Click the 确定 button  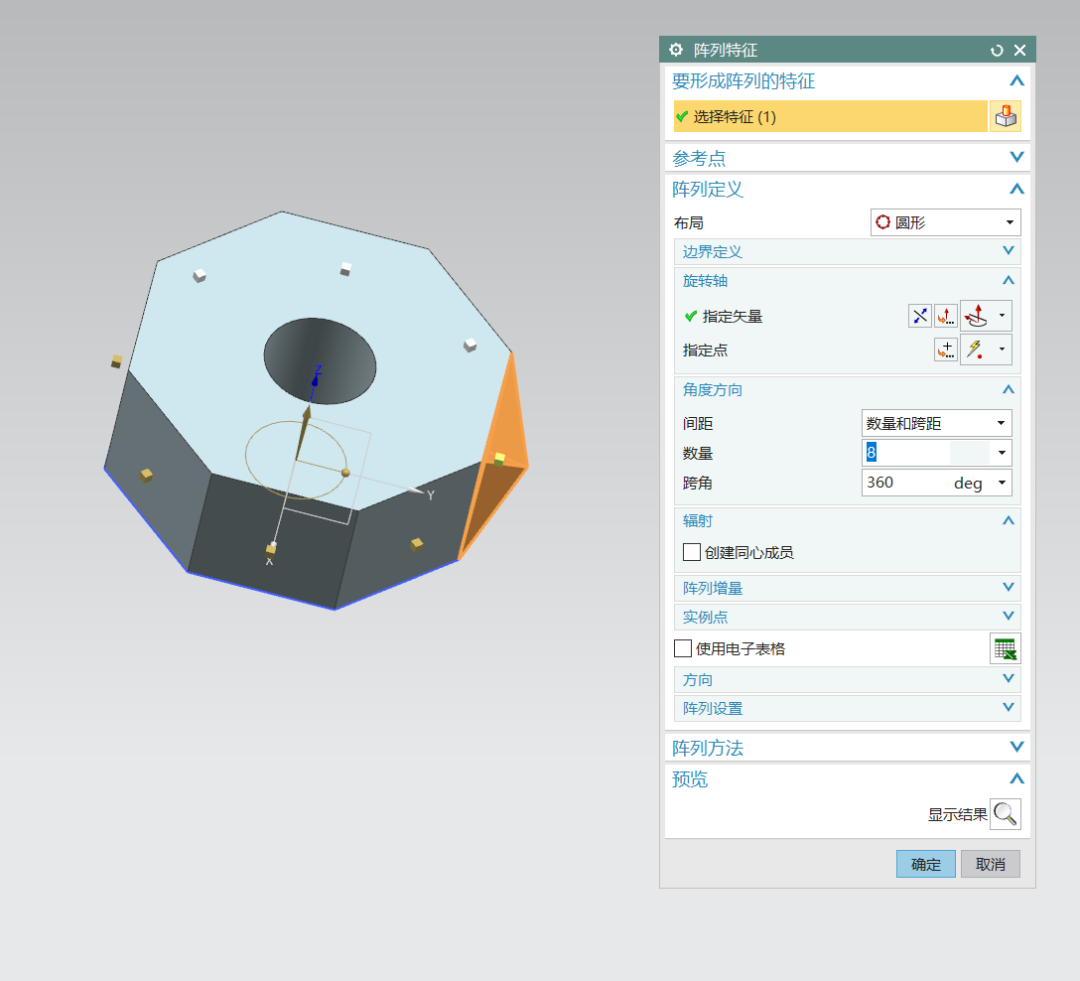925,864
